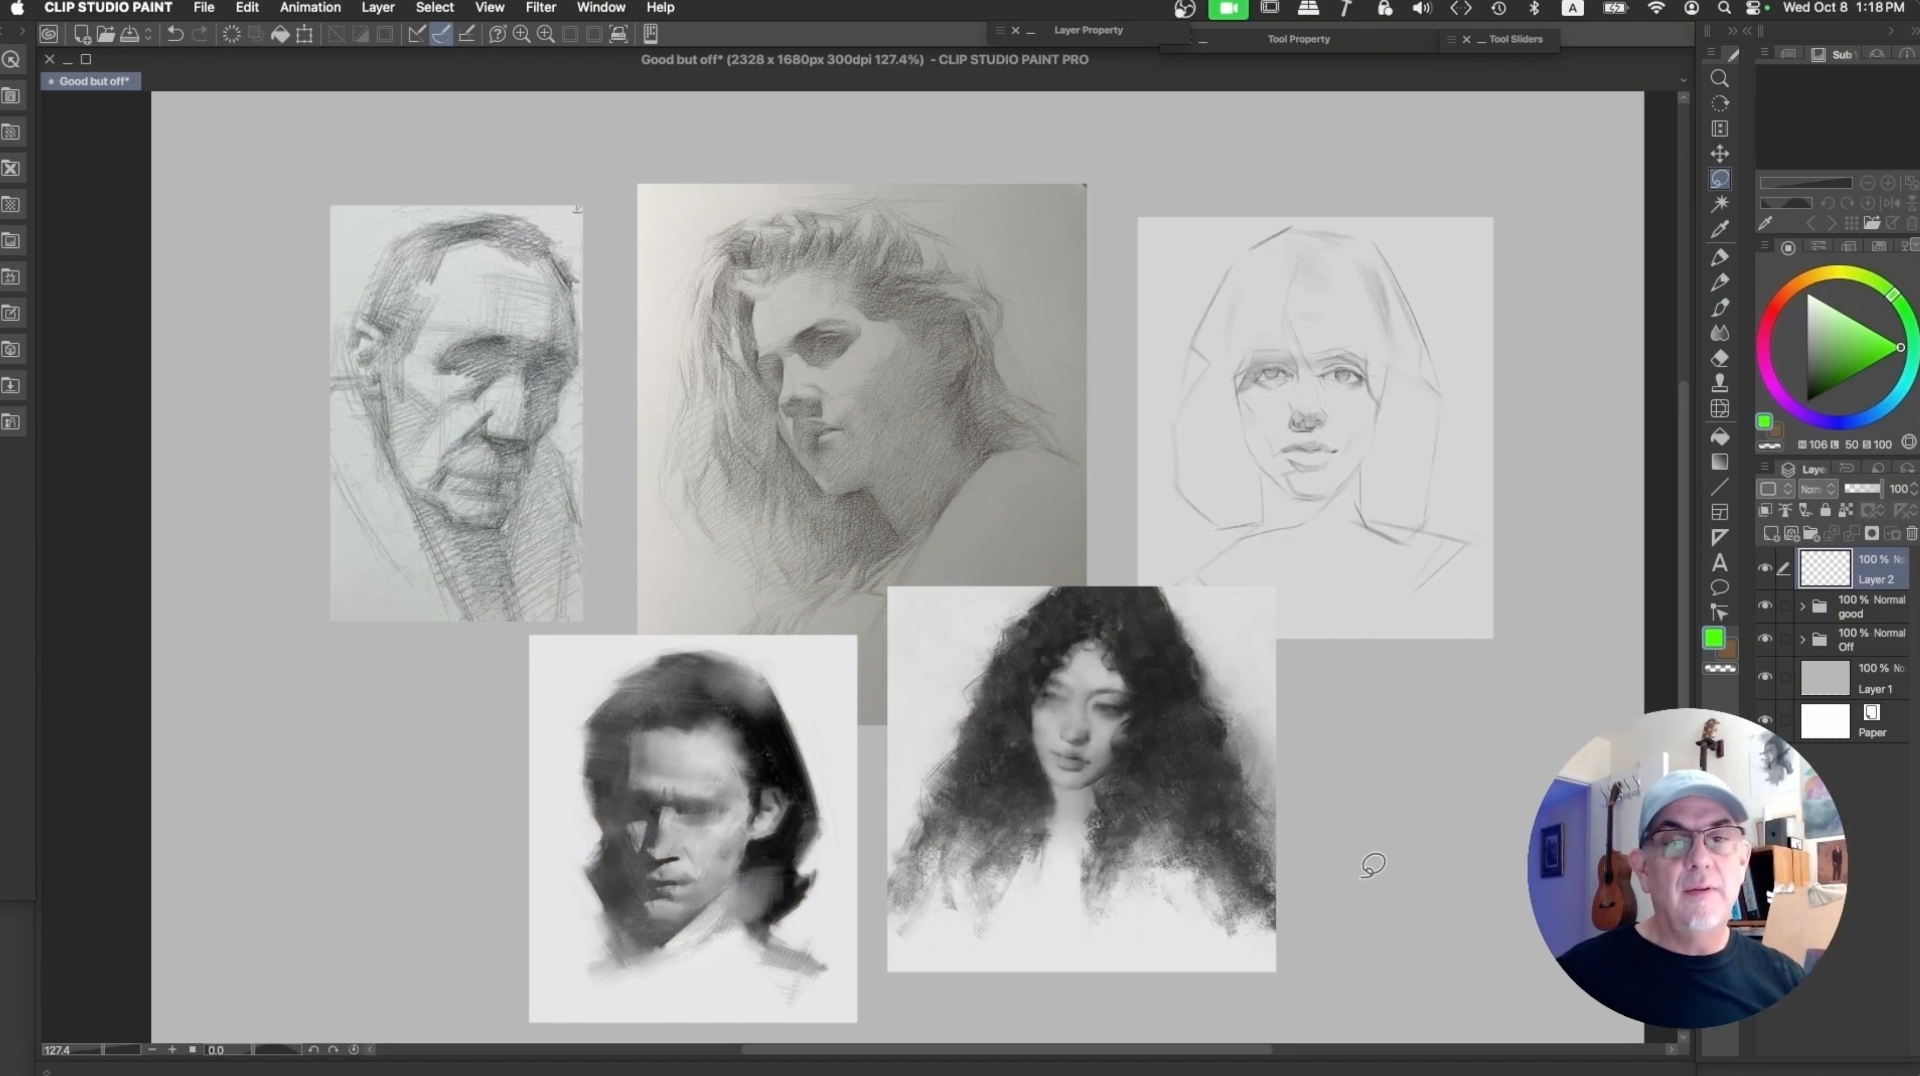This screenshot has height=1076, width=1920.
Task: Select the Move layer tool
Action: tap(1719, 154)
